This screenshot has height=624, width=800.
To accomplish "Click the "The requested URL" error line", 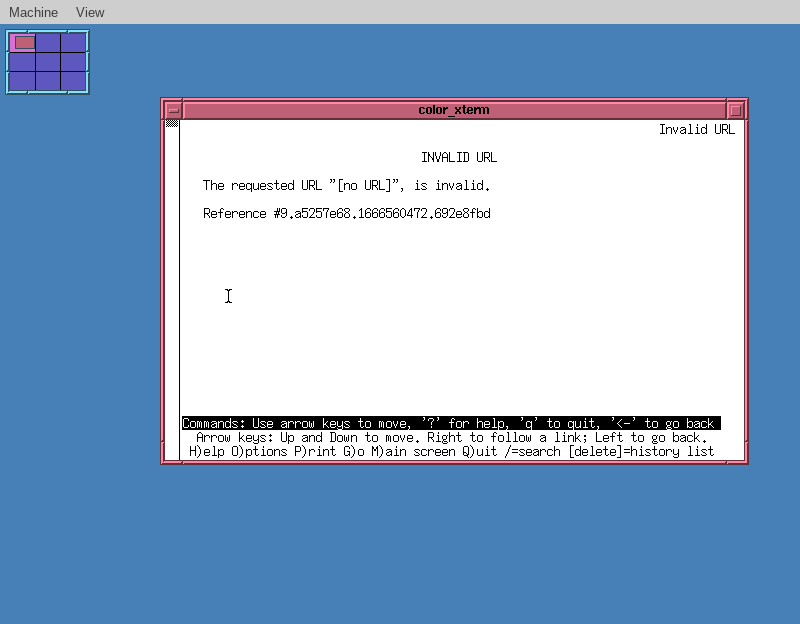I will click(x=346, y=186).
